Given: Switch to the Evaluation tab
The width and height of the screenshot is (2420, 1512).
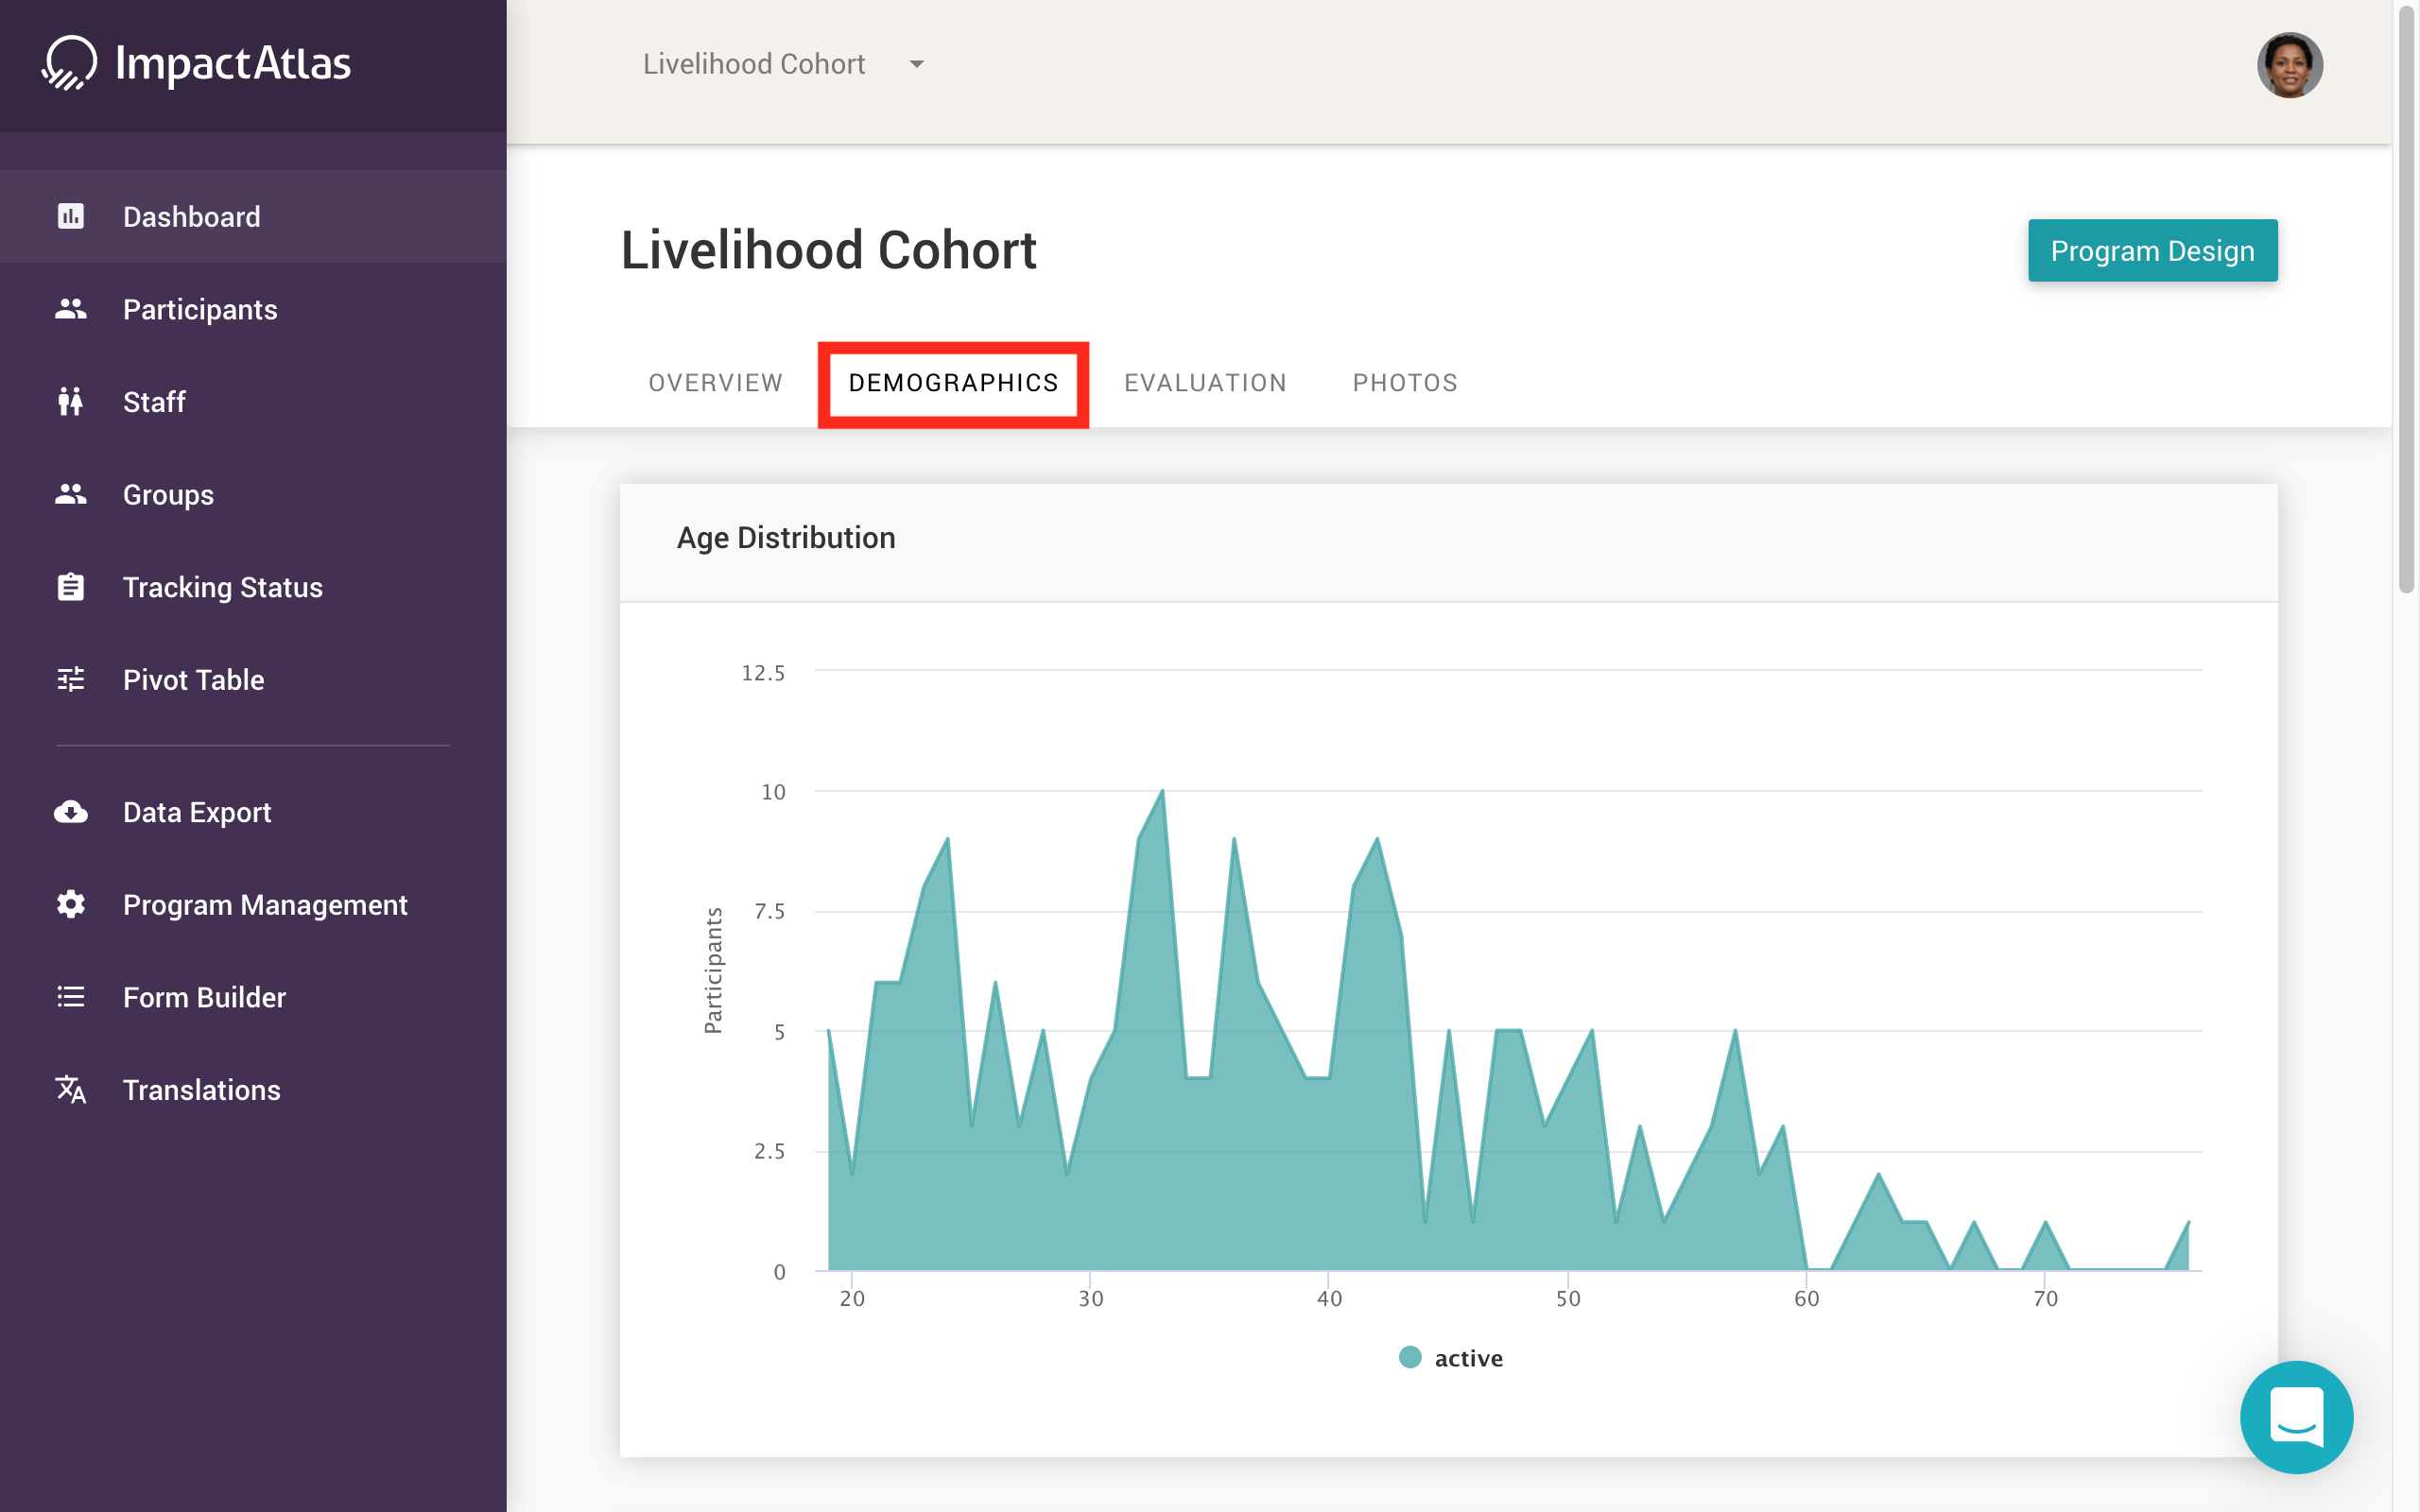Looking at the screenshot, I should [1205, 383].
